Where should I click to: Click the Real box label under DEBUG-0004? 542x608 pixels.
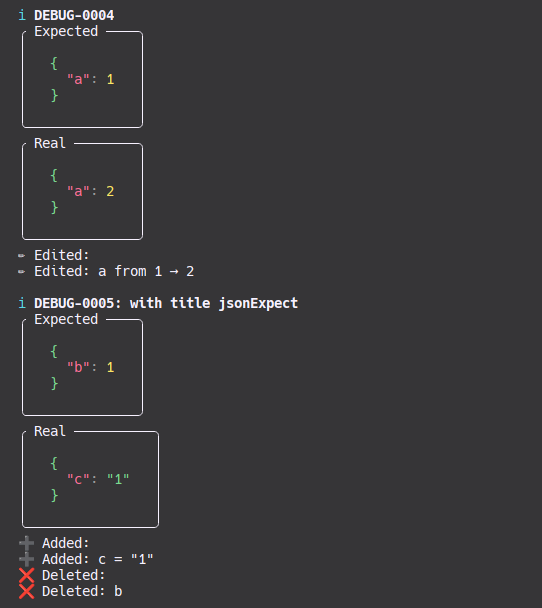coord(50,143)
